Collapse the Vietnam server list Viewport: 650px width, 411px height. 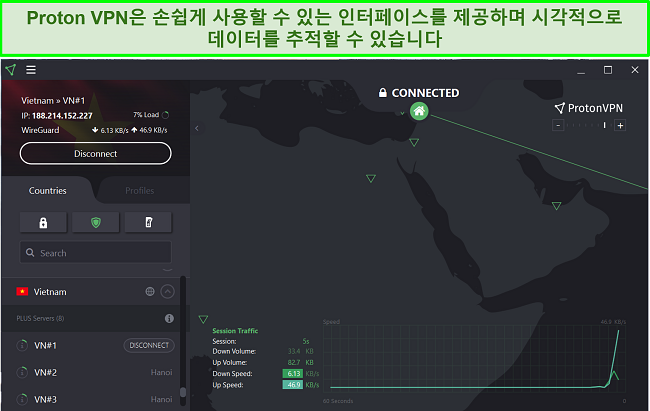click(167, 292)
